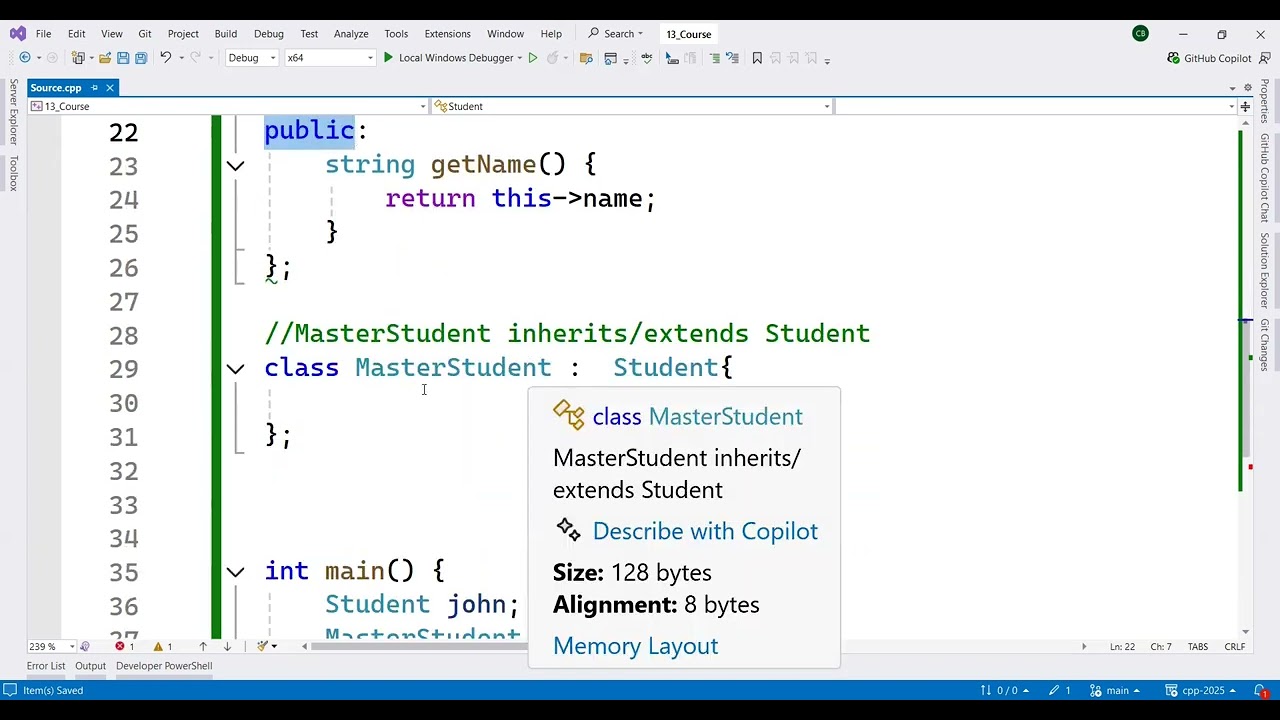
Task: Toggle a bookmark with the bookmark icon
Action: point(757,58)
